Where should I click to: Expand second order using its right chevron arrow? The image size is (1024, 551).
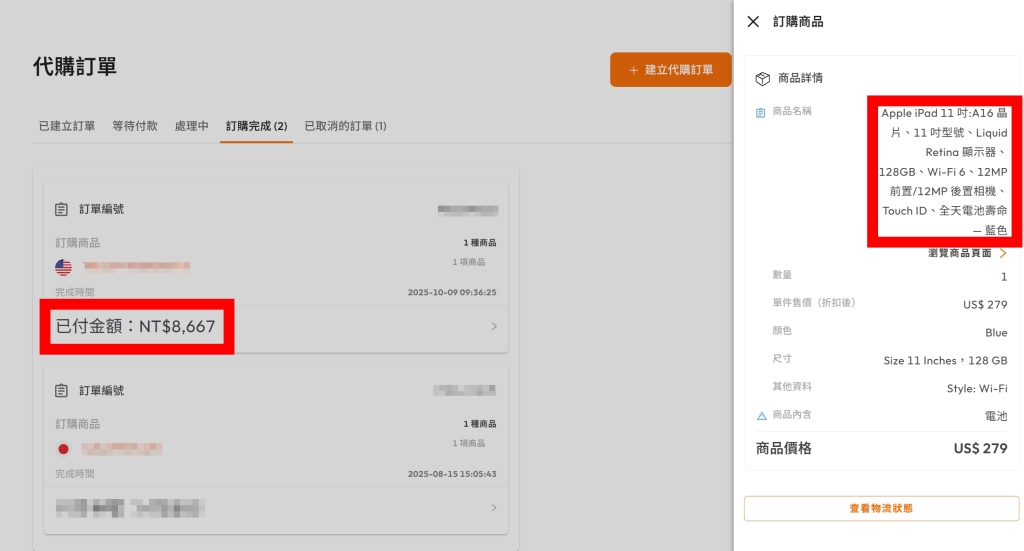(x=494, y=508)
